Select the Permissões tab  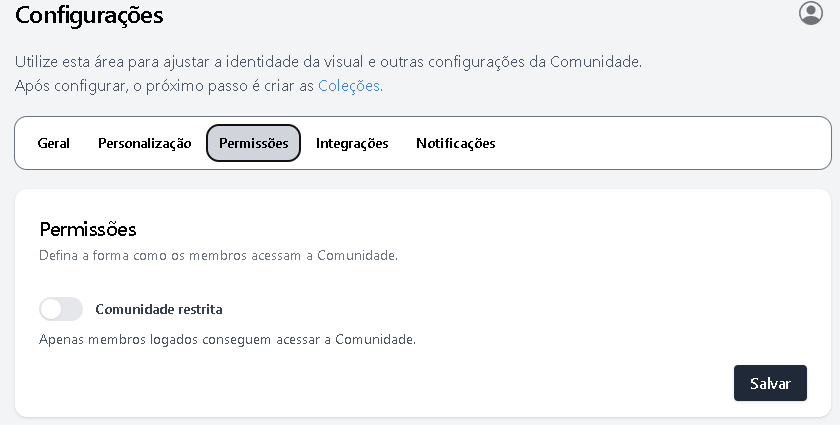pos(253,143)
